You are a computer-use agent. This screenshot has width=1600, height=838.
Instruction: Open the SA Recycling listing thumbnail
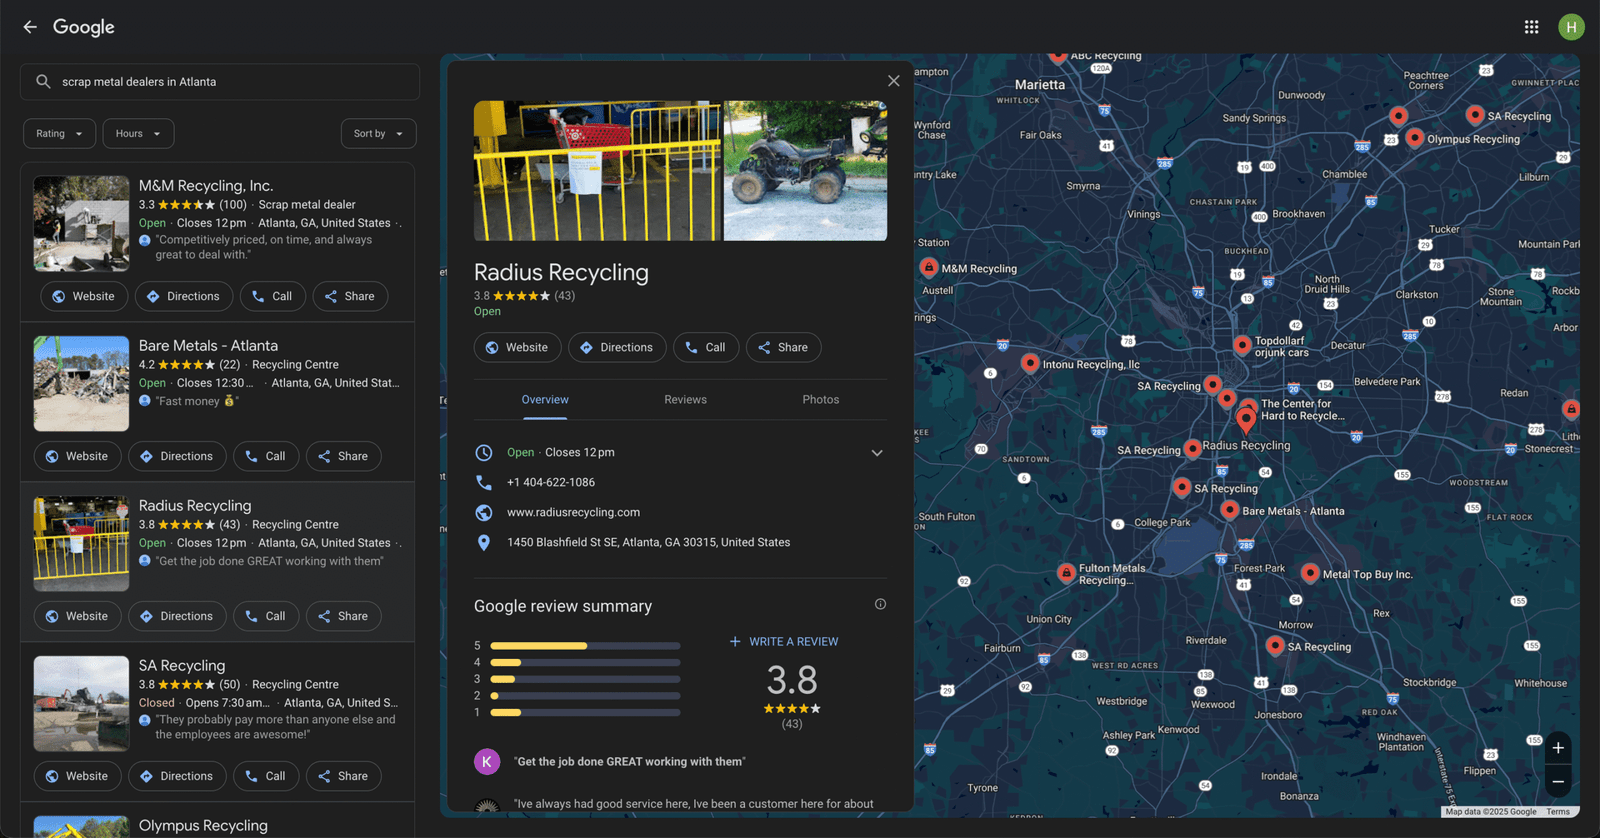(81, 704)
